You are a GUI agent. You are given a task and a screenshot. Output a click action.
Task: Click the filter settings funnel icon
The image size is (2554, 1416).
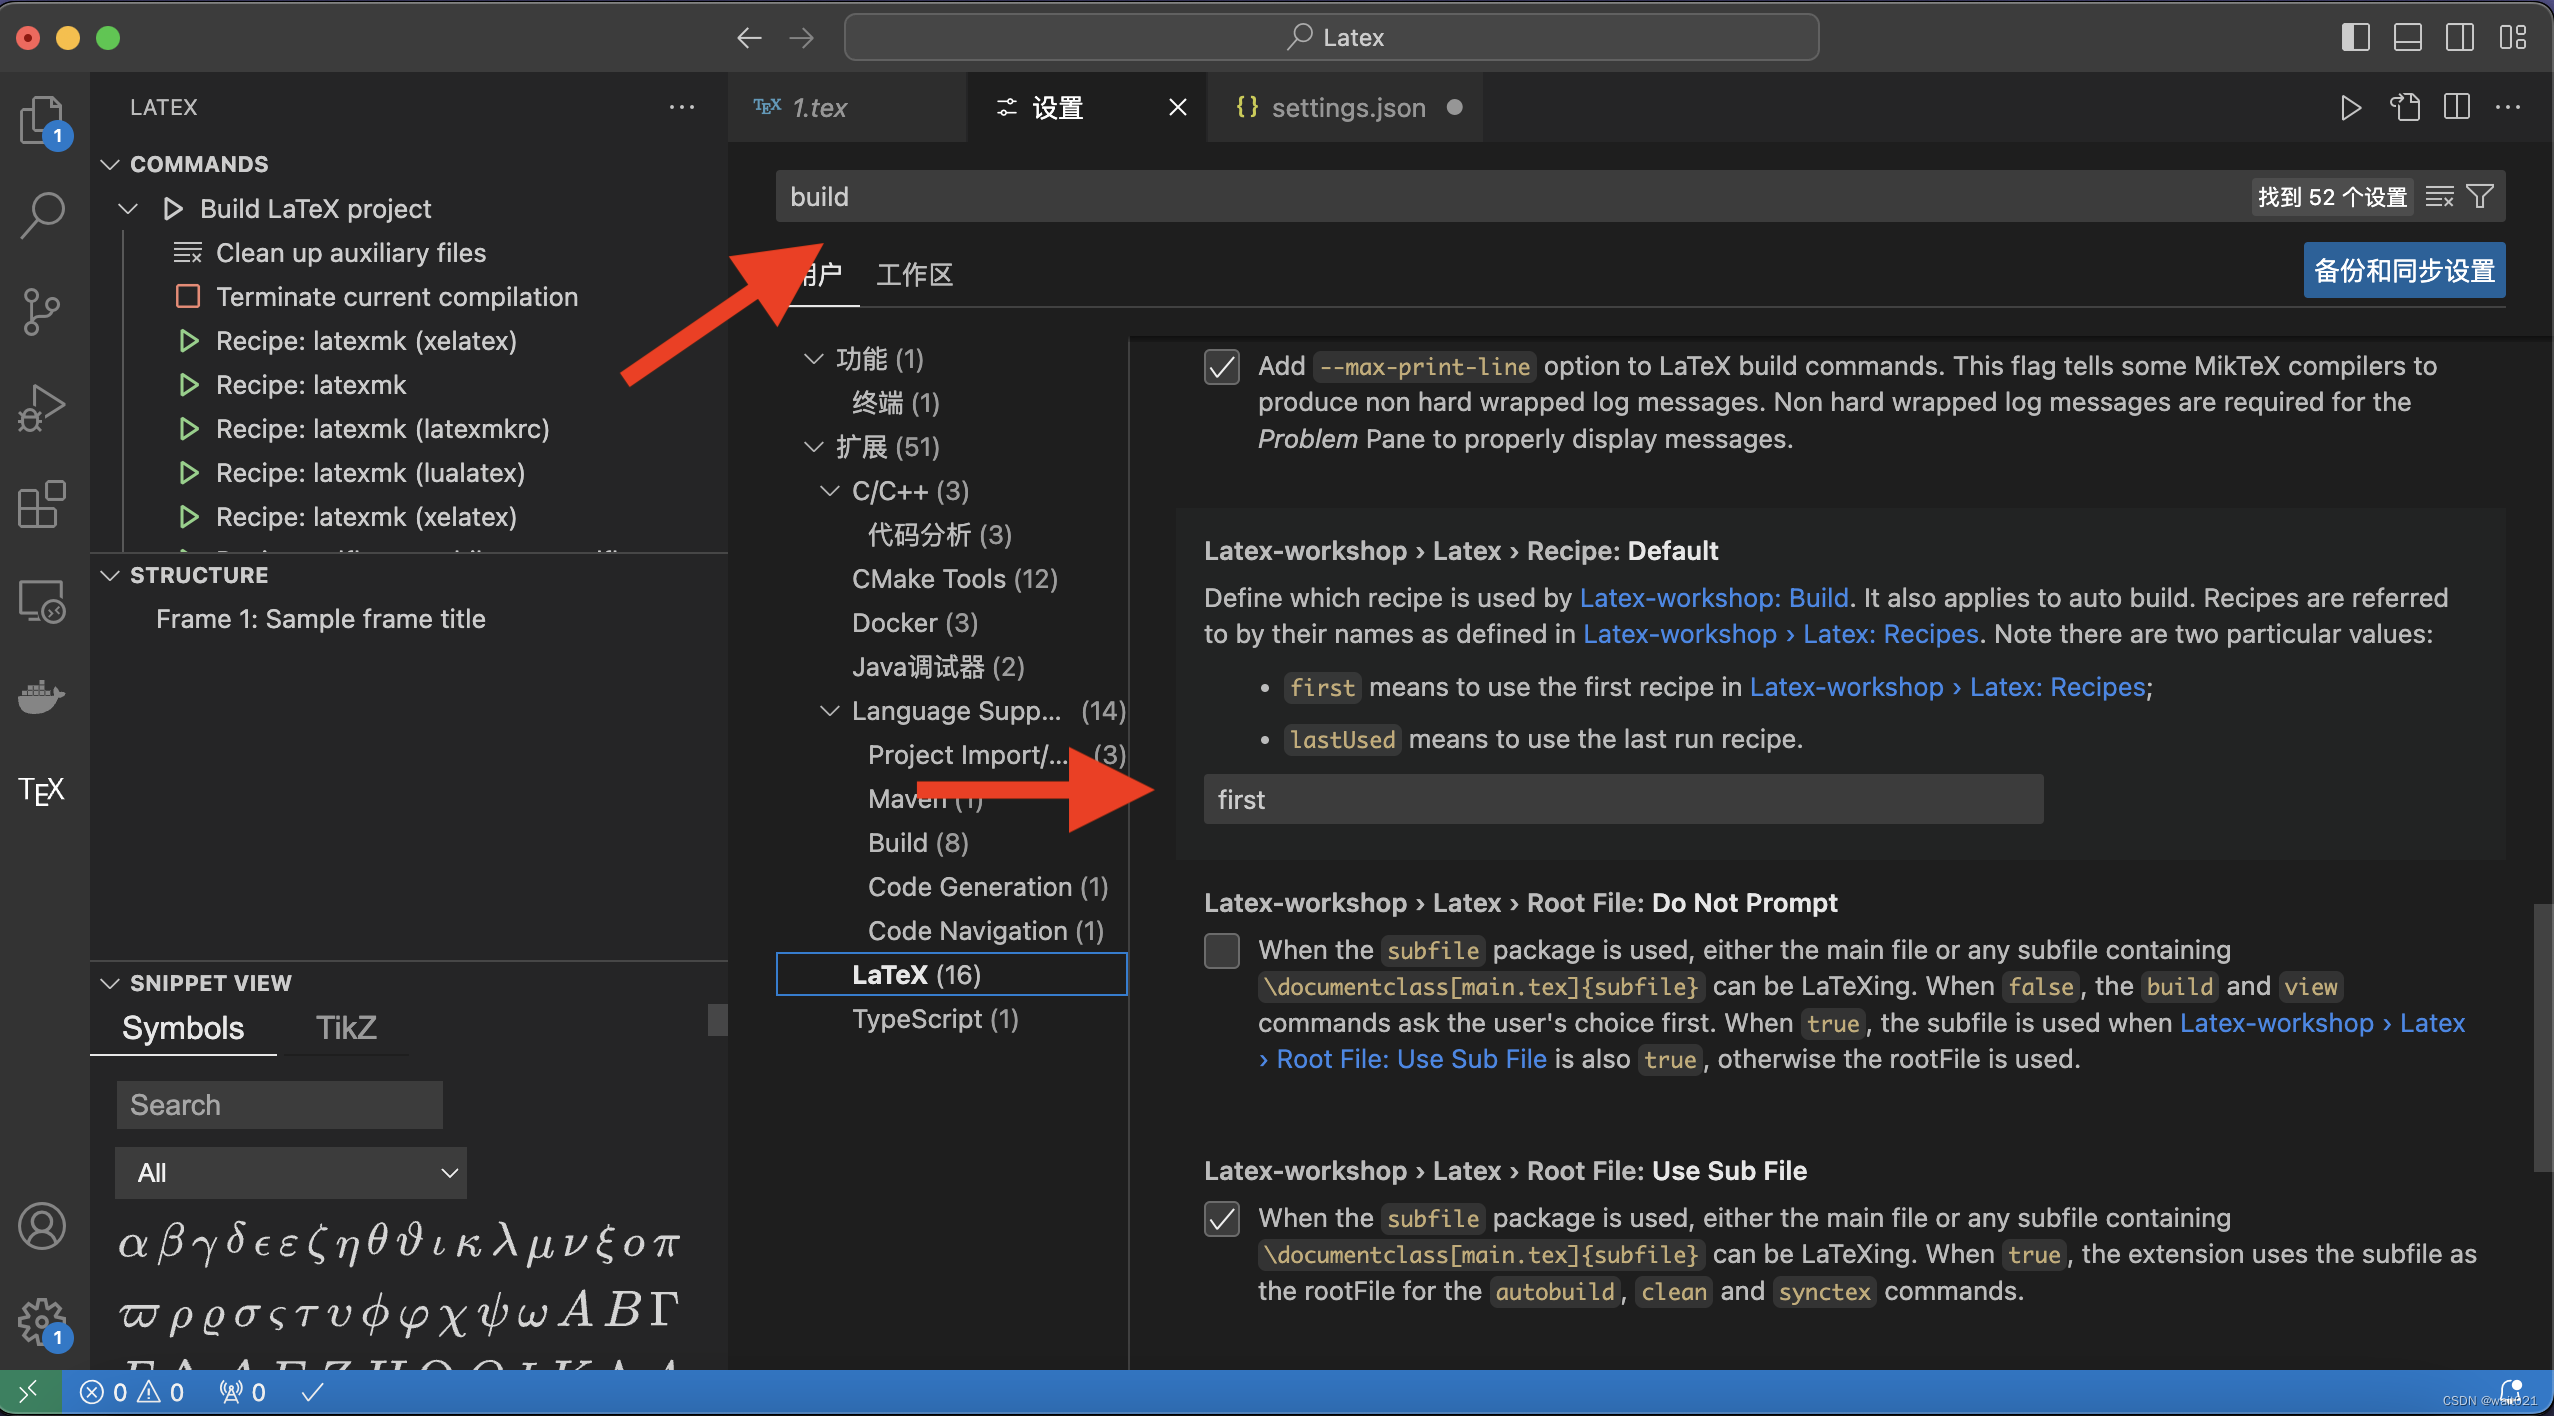2480,197
